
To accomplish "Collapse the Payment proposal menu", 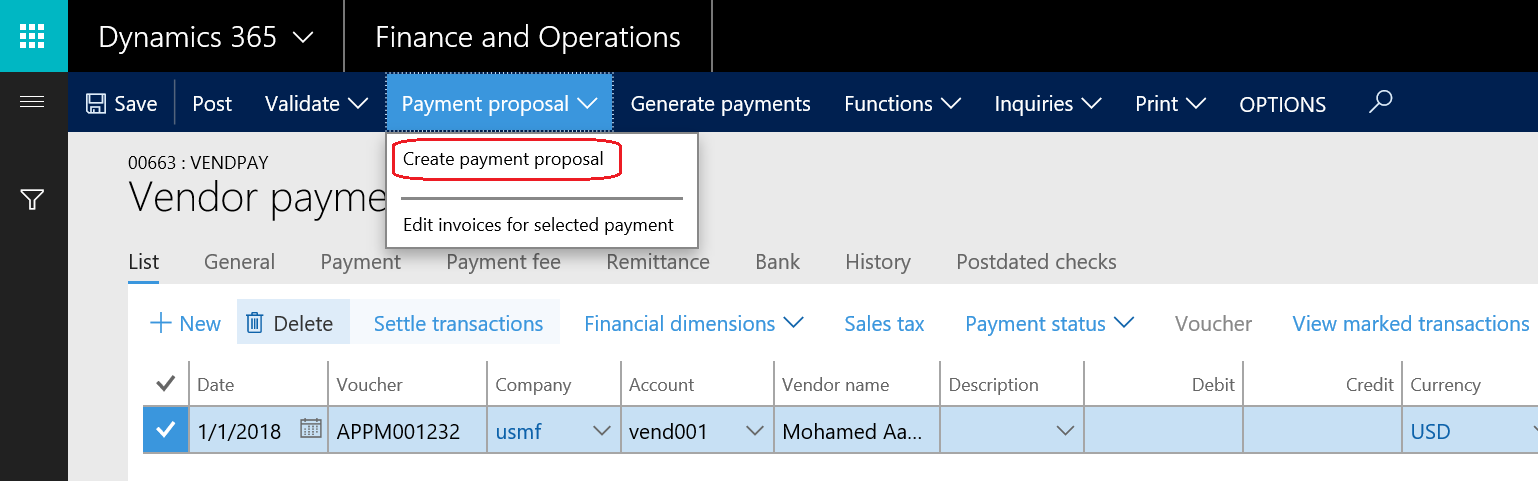I will (x=499, y=103).
